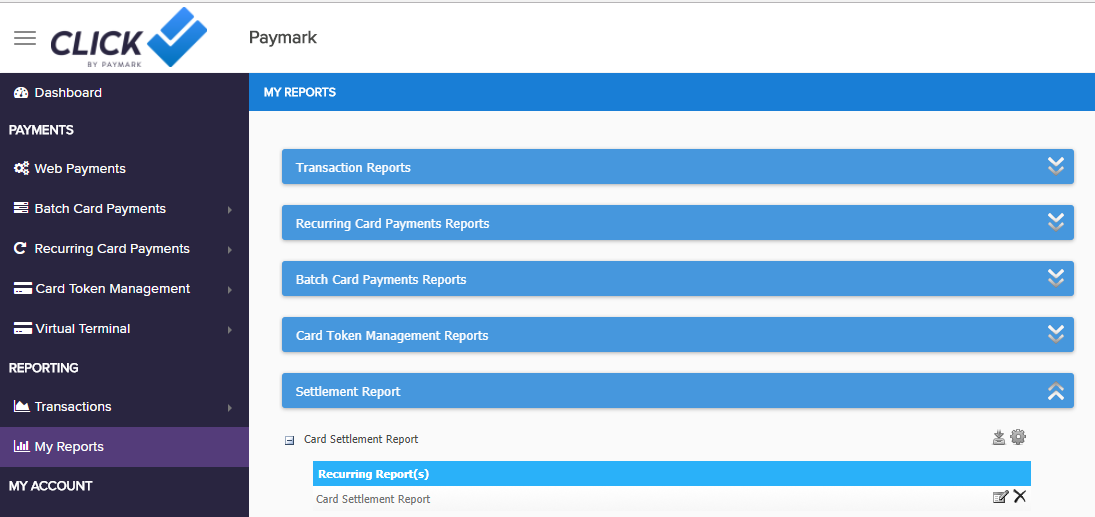Click the Settlement Report up-chevron icon
This screenshot has height=517, width=1095.
coord(1055,391)
